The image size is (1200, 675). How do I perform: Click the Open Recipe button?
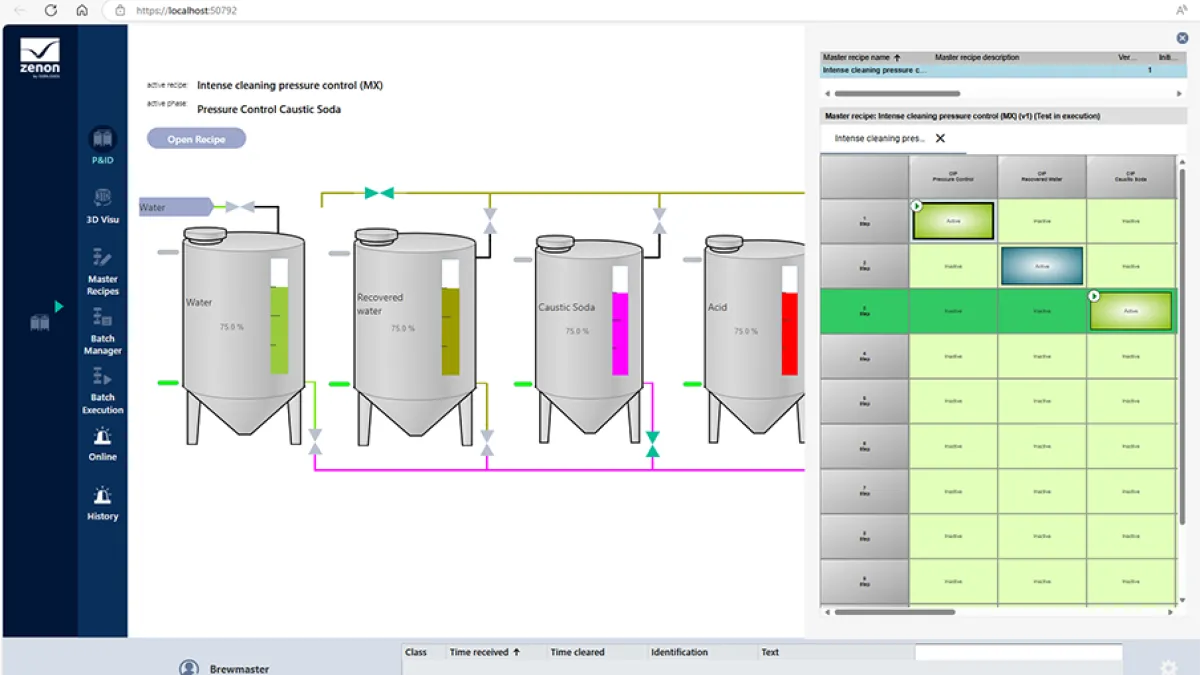click(196, 139)
